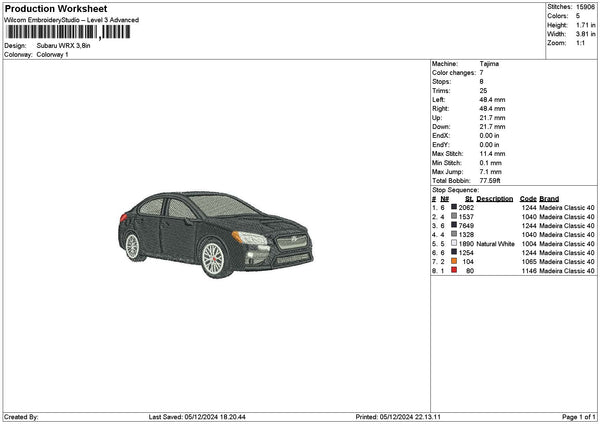The image size is (600, 424).
Task: Click the Height value 1.71 in
Action: click(585, 25)
